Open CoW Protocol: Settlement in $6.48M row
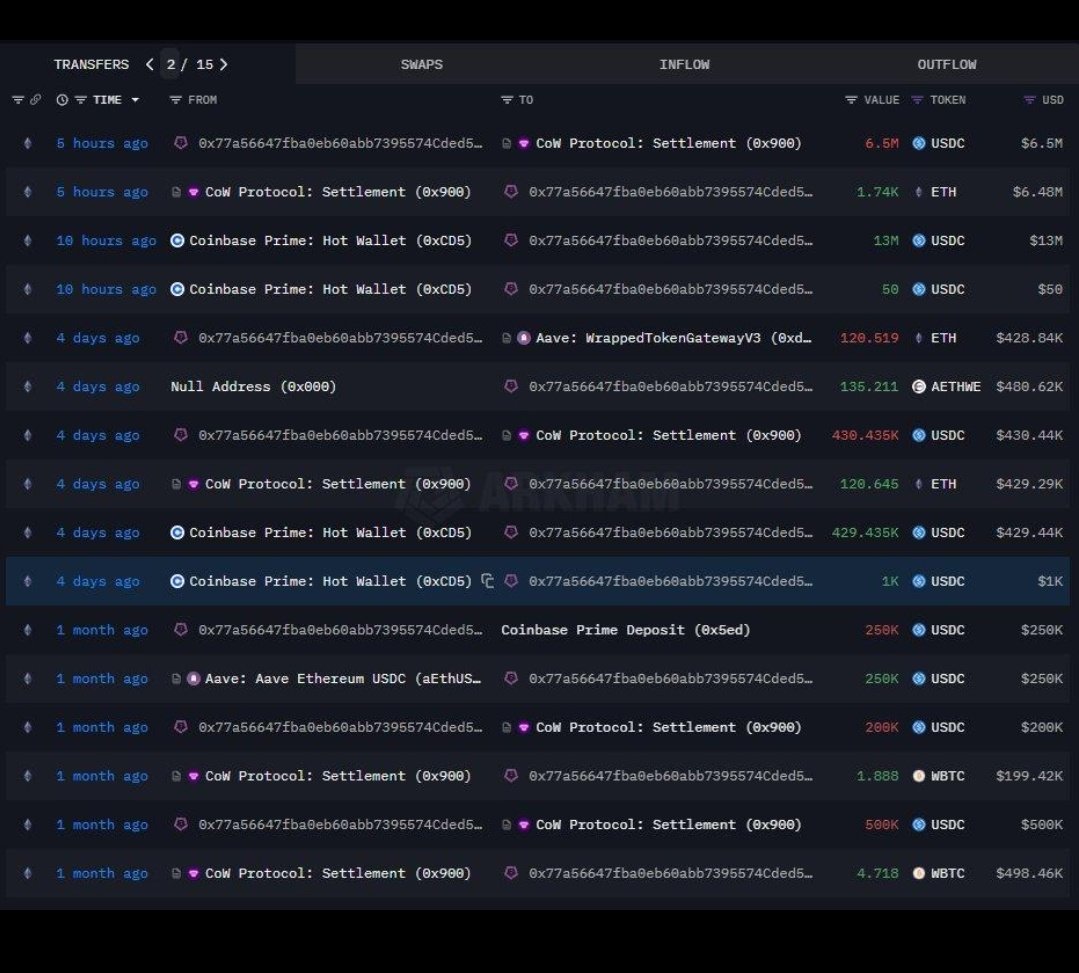The image size is (1079, 973). (x=338, y=192)
